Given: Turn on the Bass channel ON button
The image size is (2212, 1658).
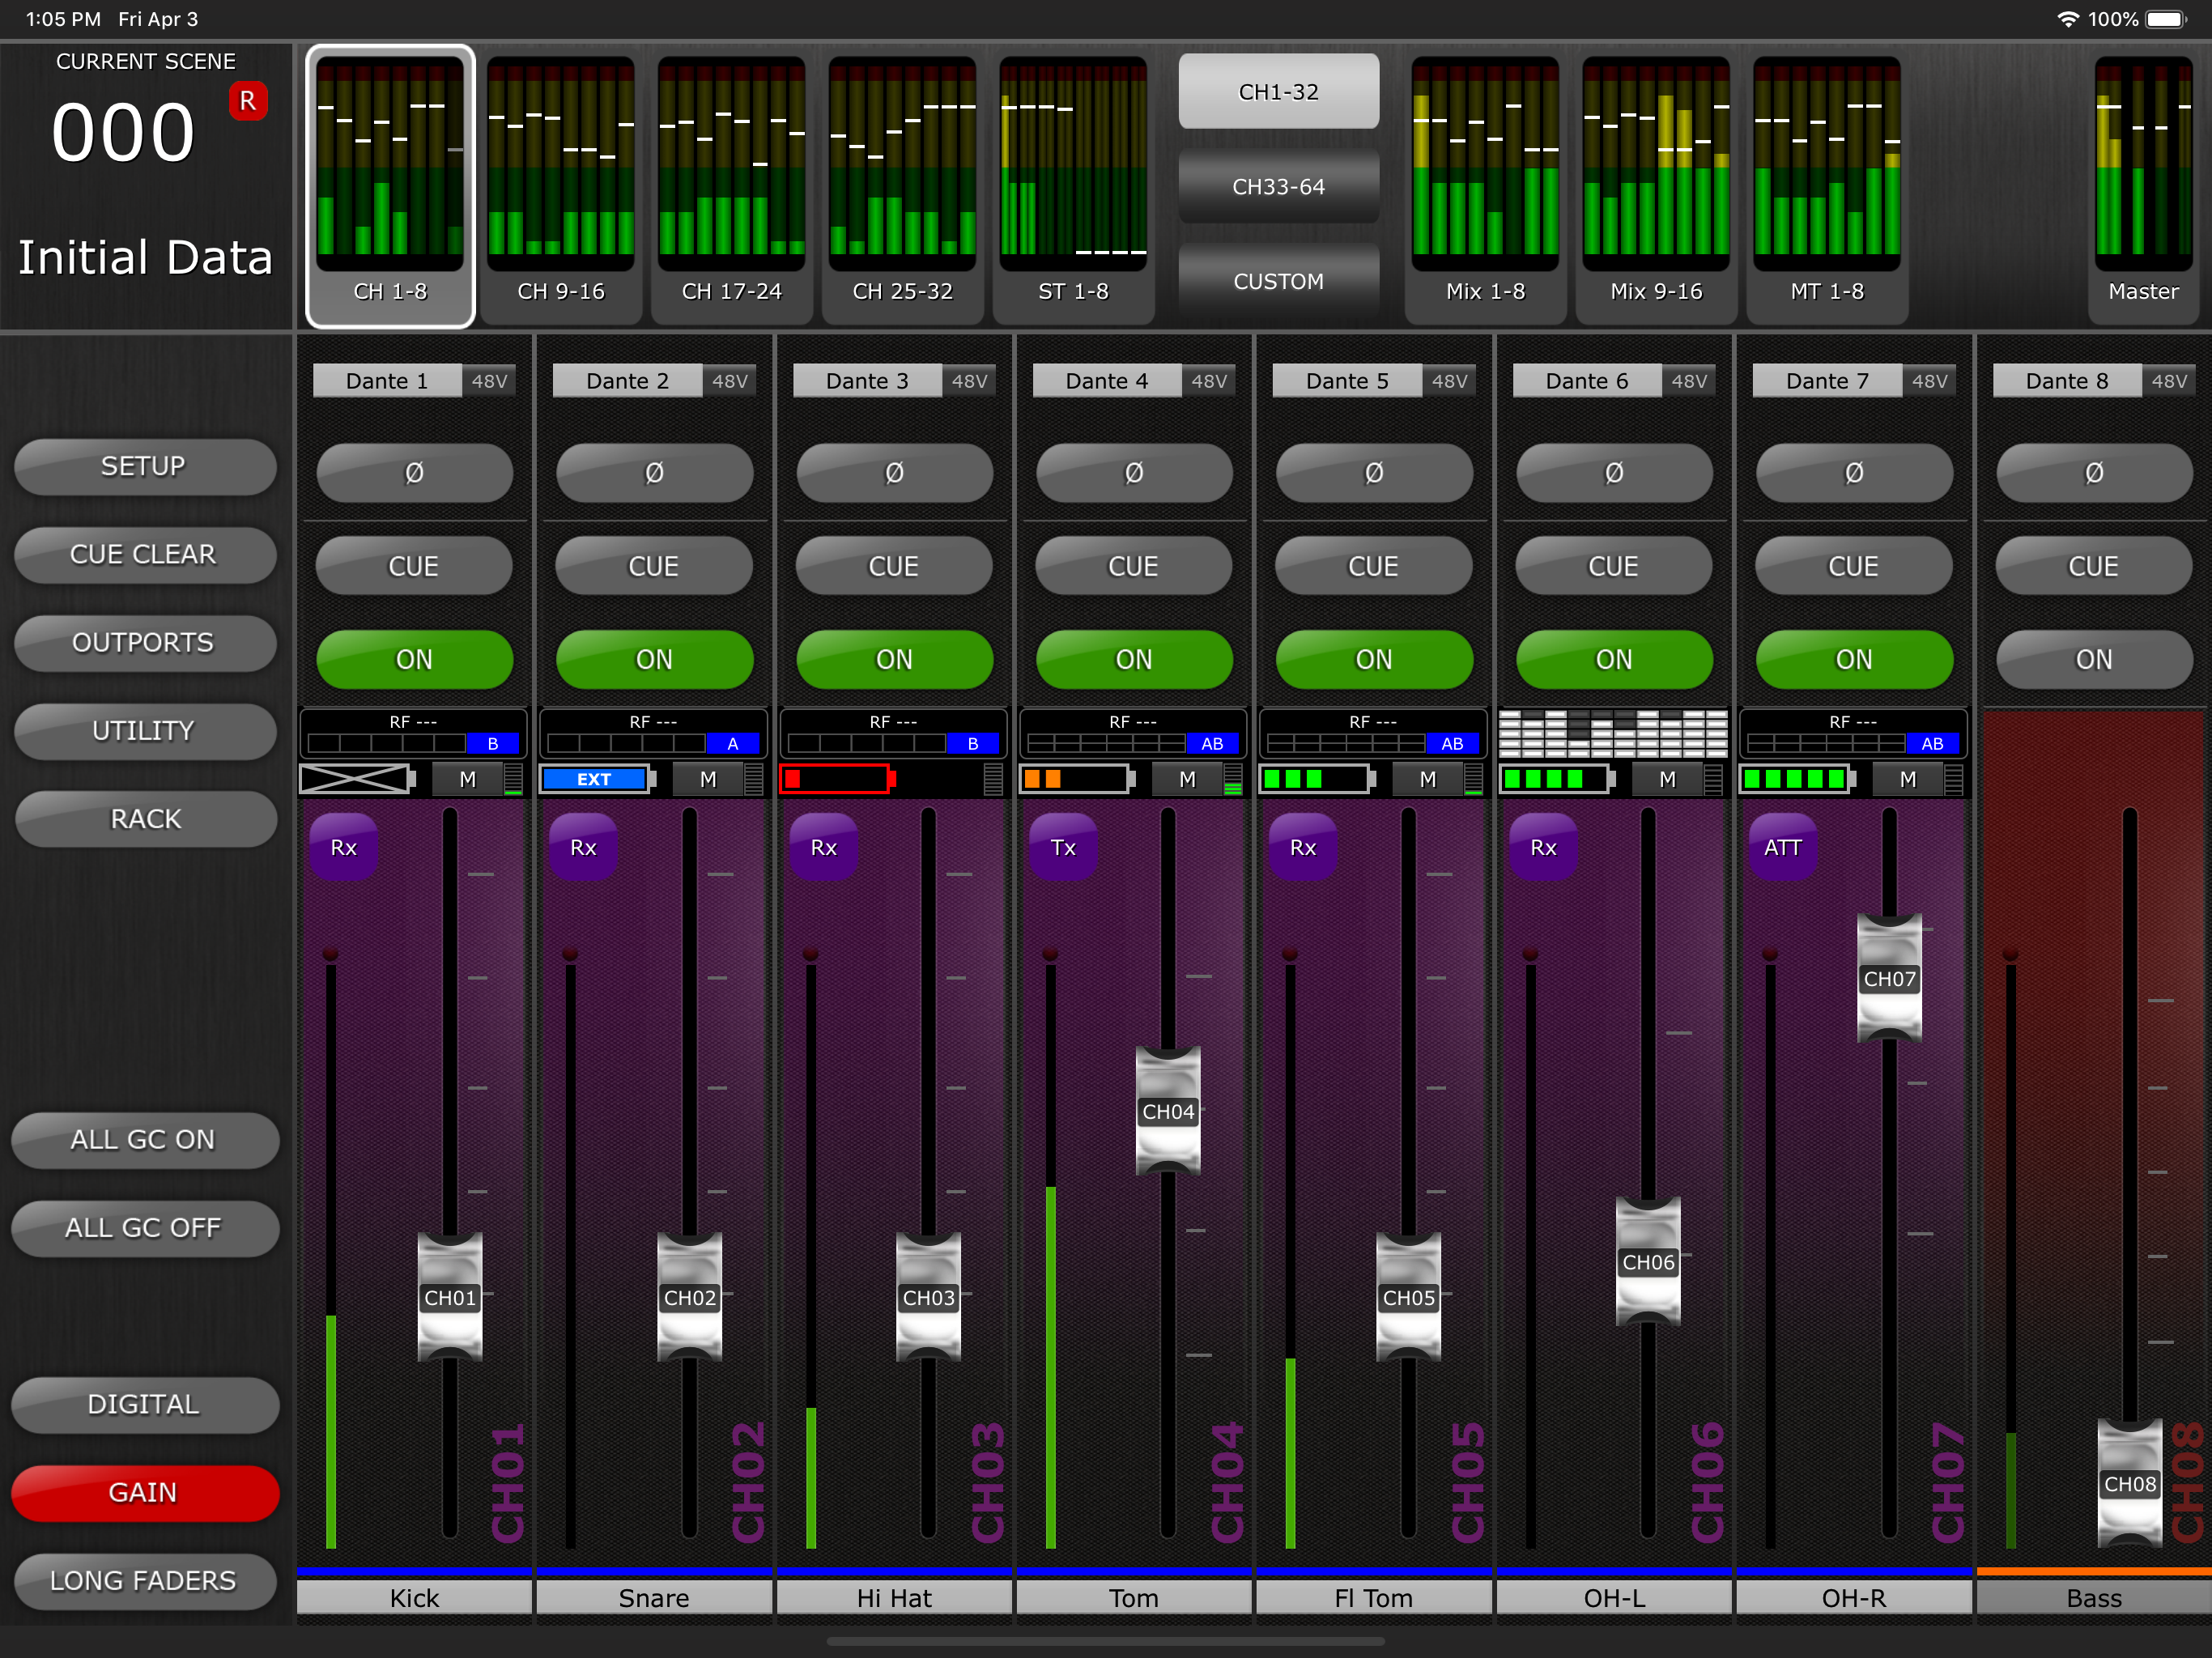Looking at the screenshot, I should click(2094, 659).
